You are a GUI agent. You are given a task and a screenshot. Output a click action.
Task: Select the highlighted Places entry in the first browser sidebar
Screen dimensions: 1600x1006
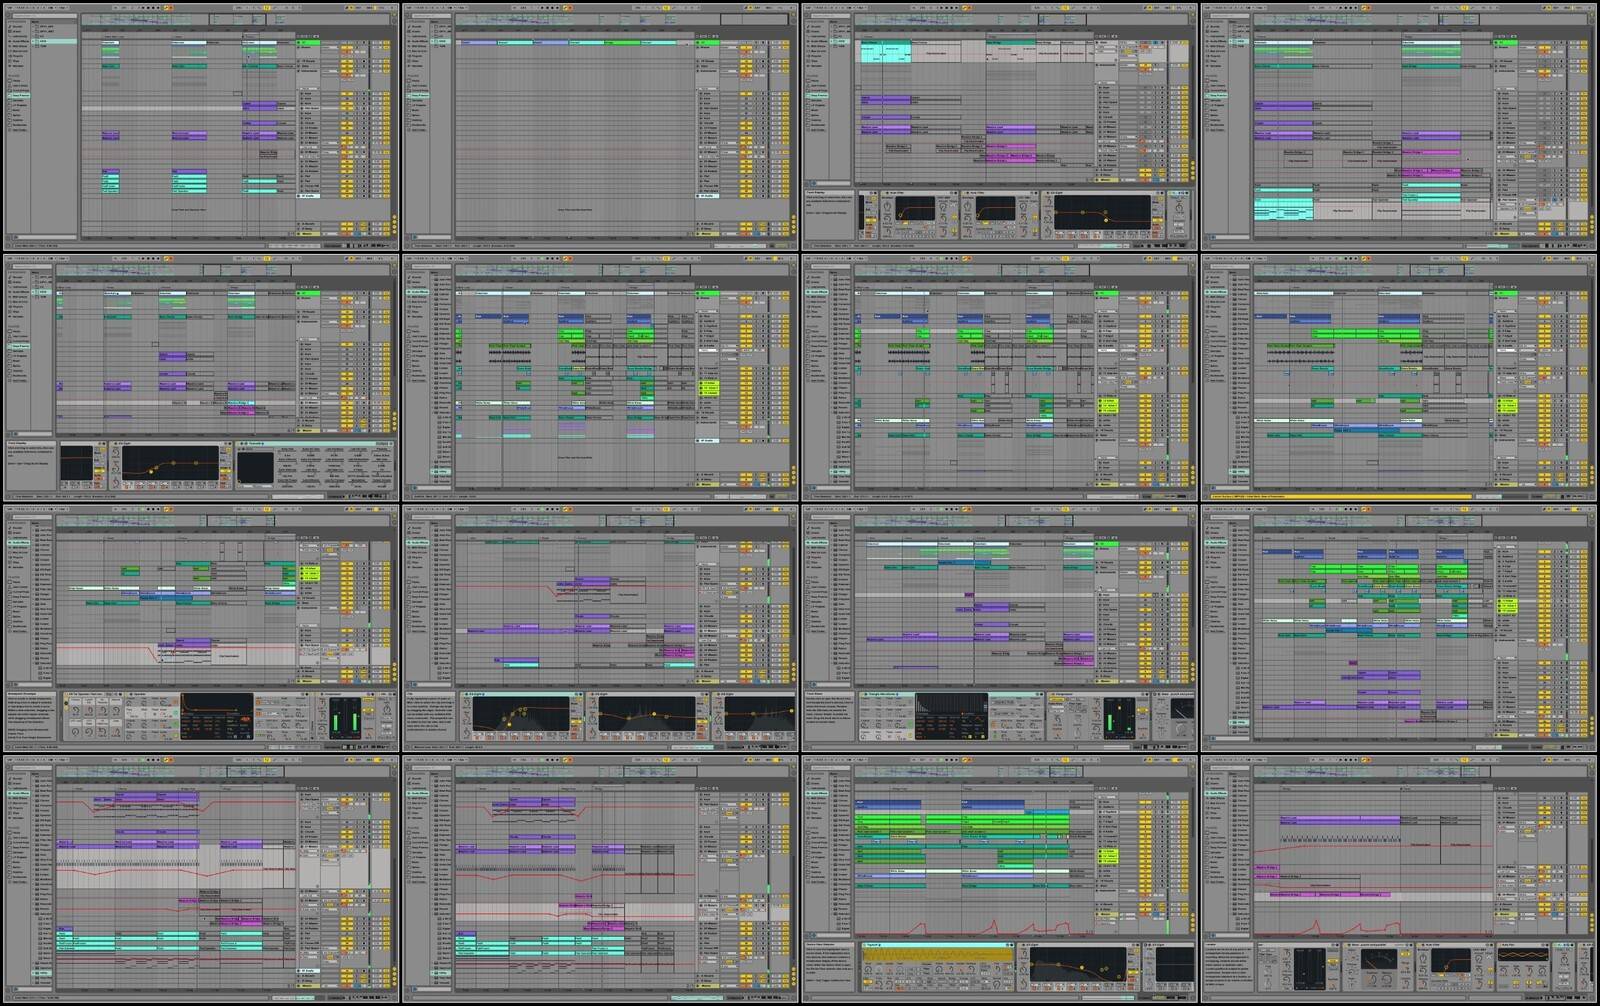tap(20, 95)
